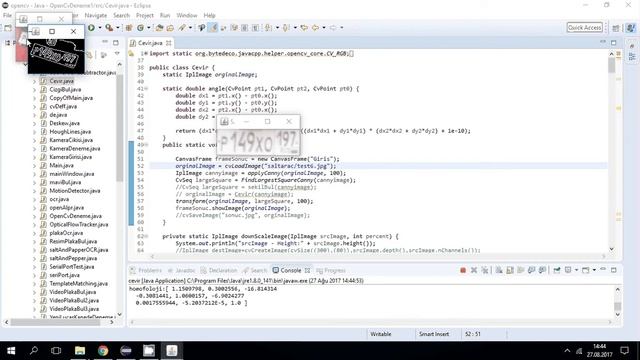The image size is (640, 360).
Task: Jump to Next Annotation icon
Action: point(268,28)
